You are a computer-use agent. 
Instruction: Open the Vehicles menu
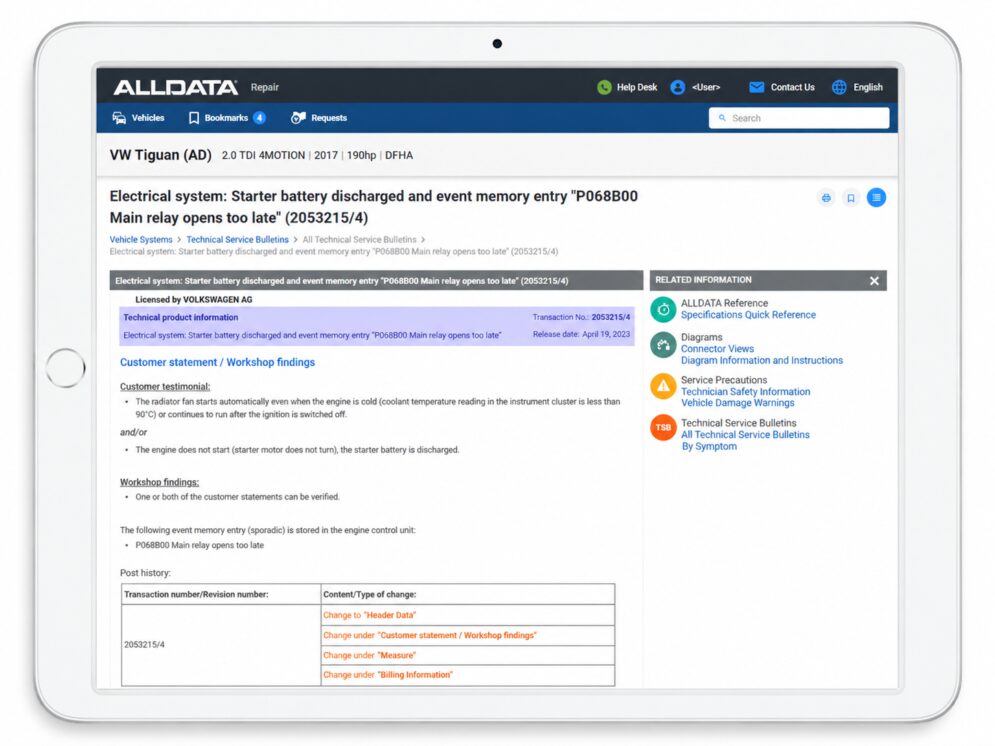pyautogui.click(x=138, y=118)
